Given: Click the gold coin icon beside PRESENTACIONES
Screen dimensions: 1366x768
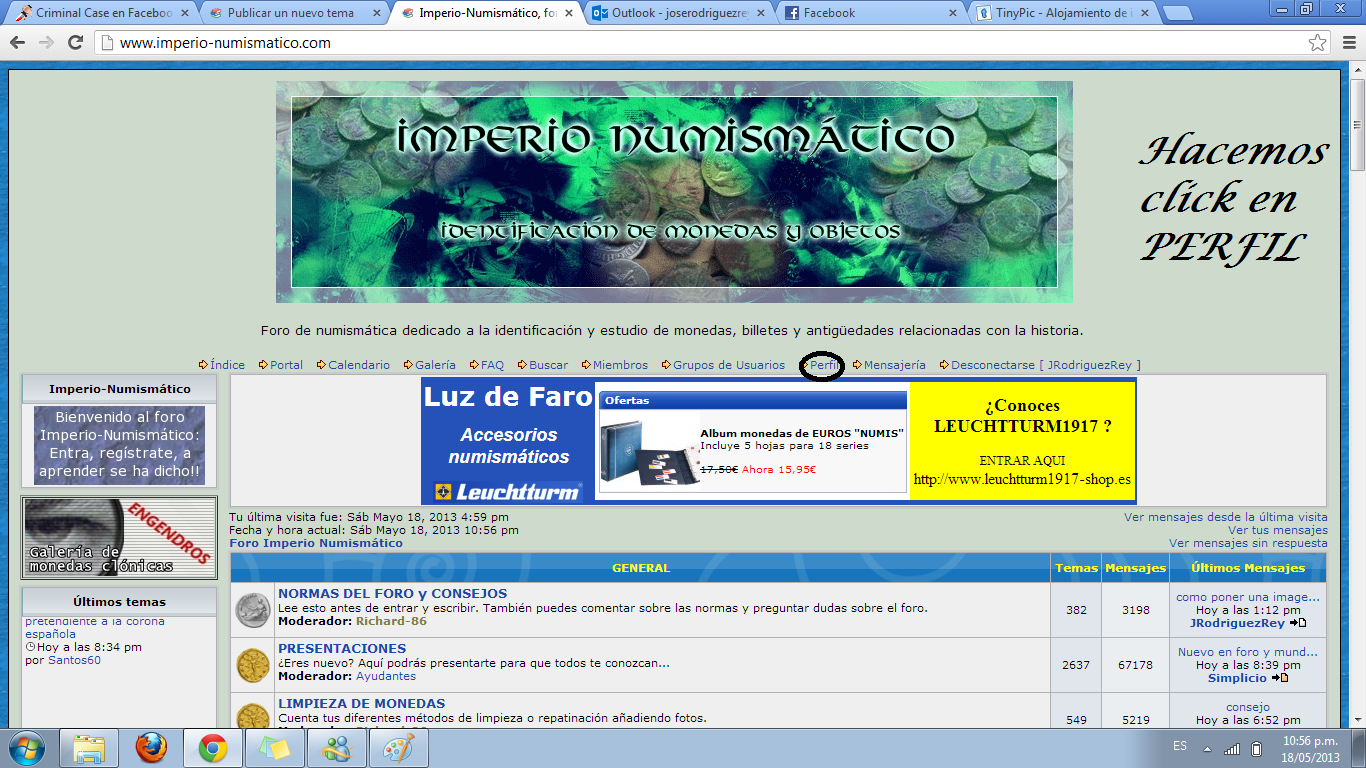Looking at the screenshot, I should [253, 665].
